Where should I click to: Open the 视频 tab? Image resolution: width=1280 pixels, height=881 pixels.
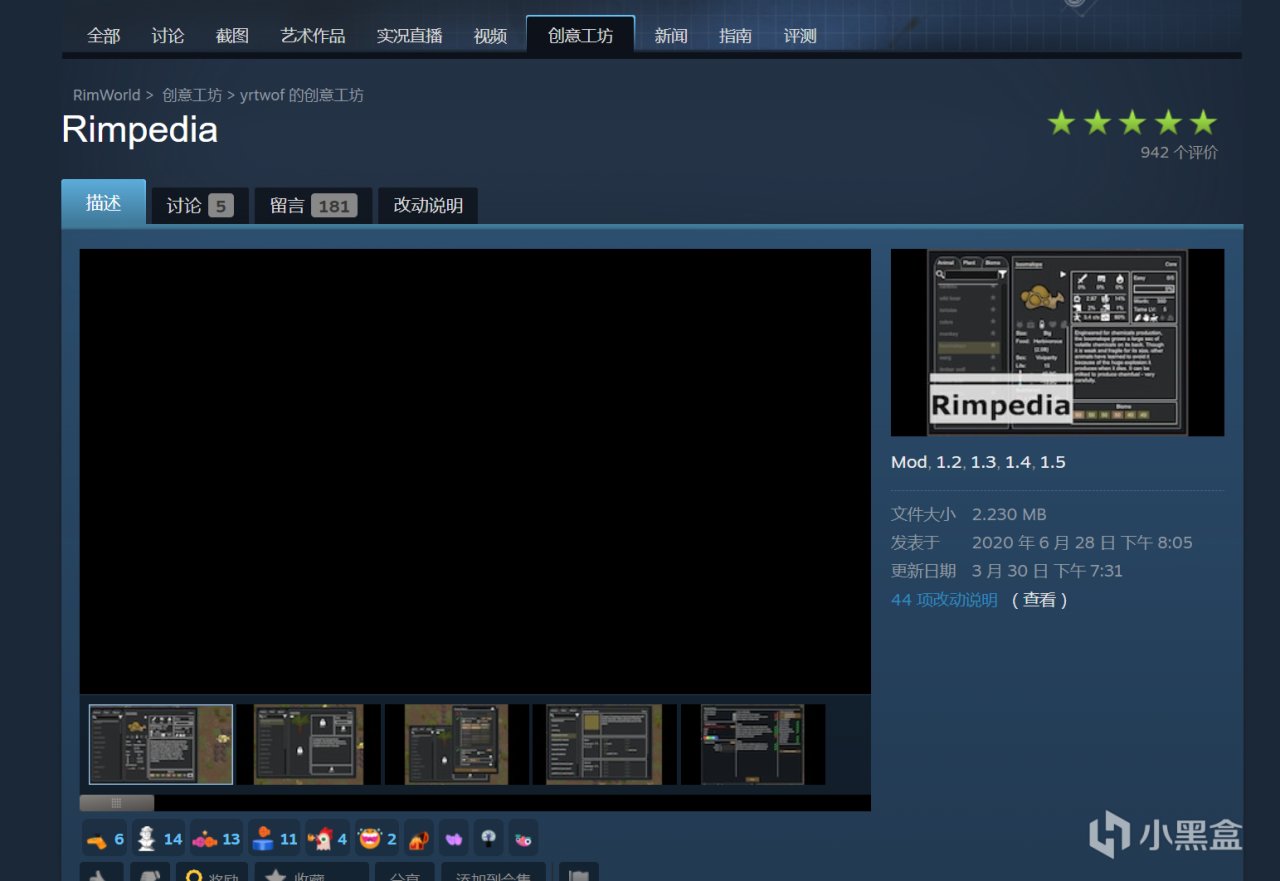490,36
